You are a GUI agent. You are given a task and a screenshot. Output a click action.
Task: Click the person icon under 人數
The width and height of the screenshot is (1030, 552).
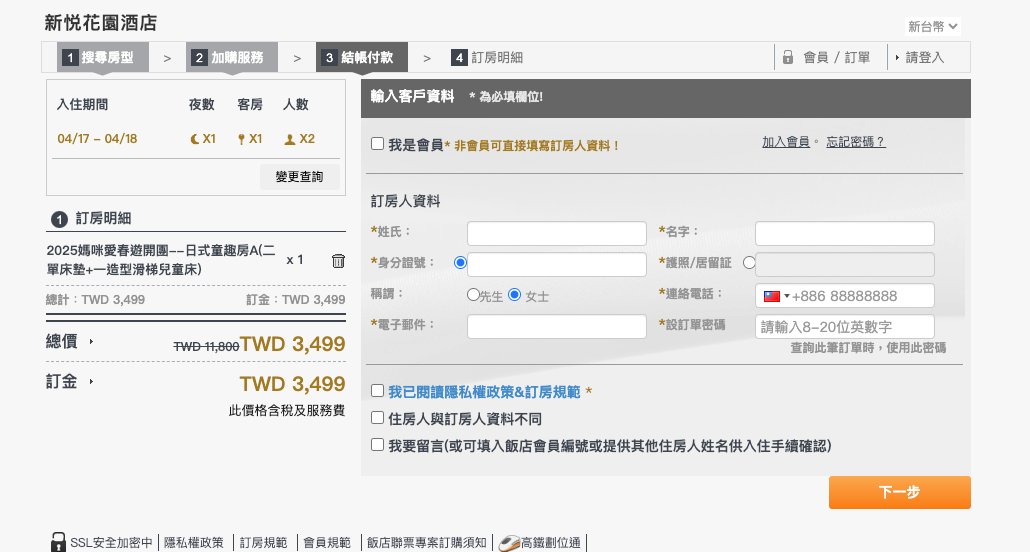289,139
